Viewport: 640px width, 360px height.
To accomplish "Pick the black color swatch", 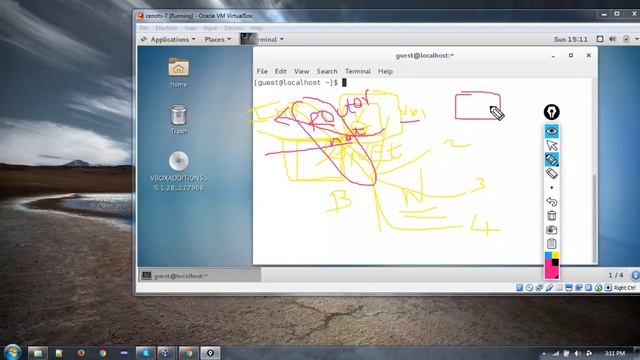I will coord(556,262).
